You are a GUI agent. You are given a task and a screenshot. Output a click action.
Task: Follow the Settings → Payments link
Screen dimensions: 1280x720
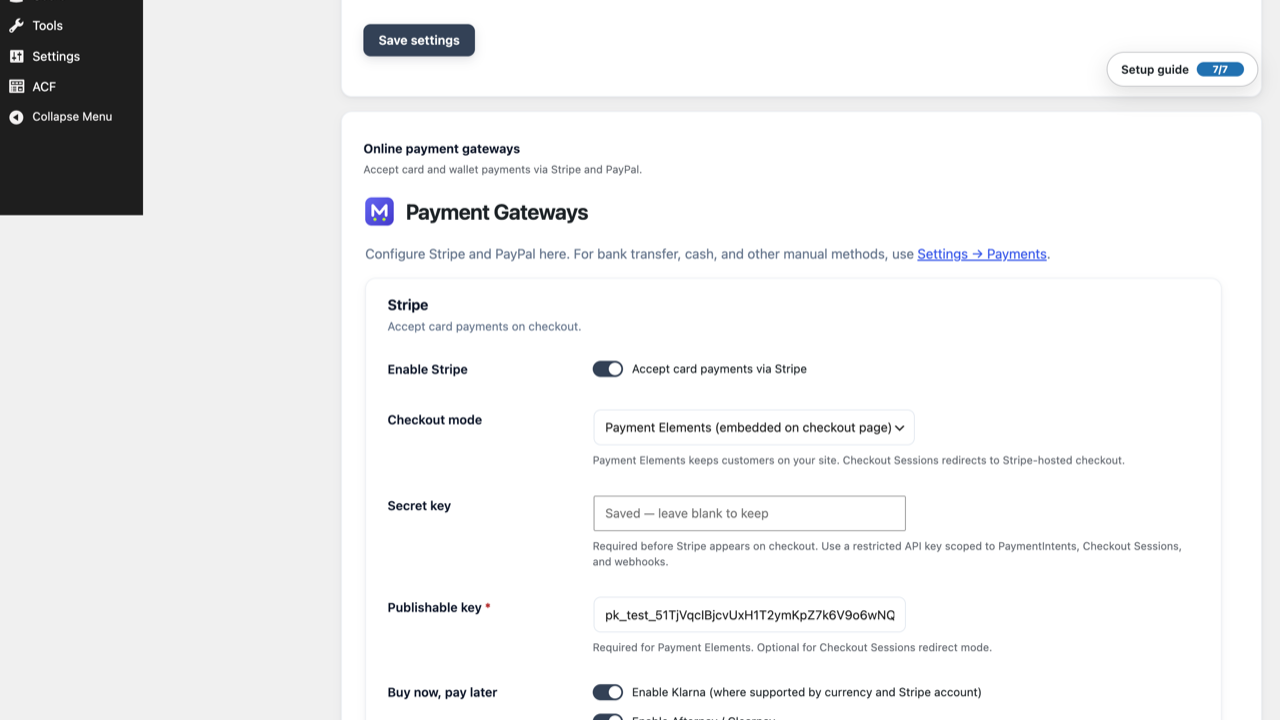tap(982, 254)
